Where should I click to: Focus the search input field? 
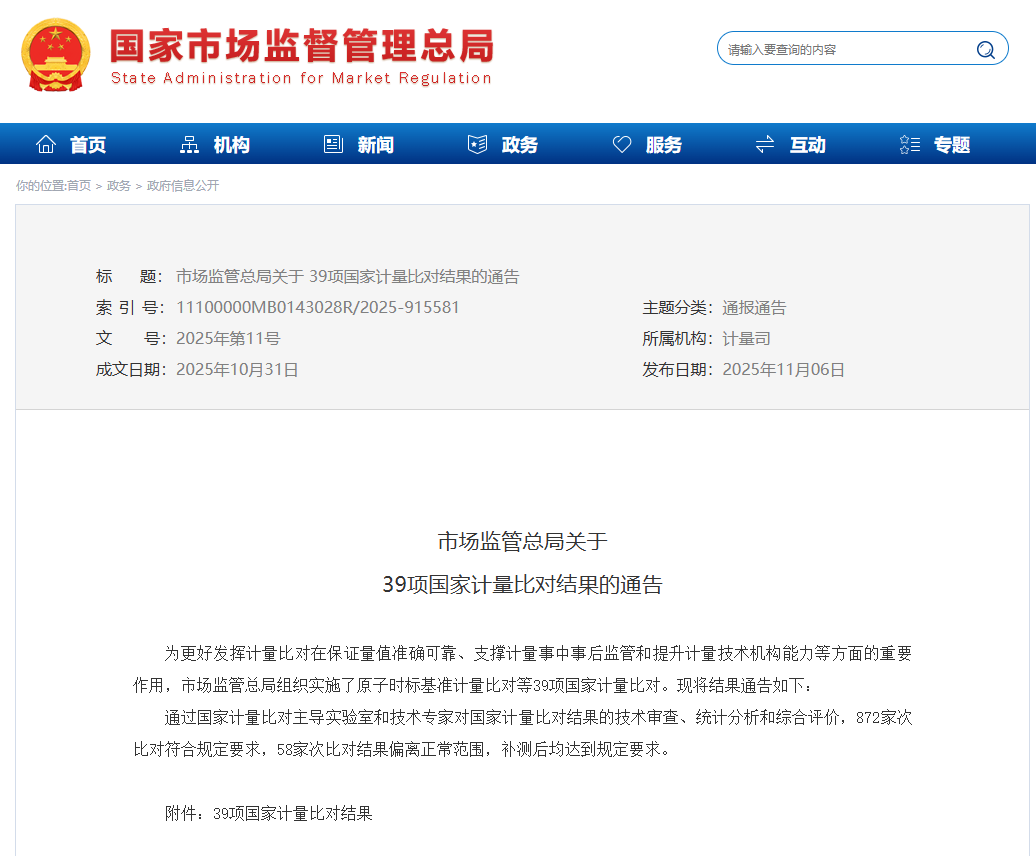coord(845,50)
